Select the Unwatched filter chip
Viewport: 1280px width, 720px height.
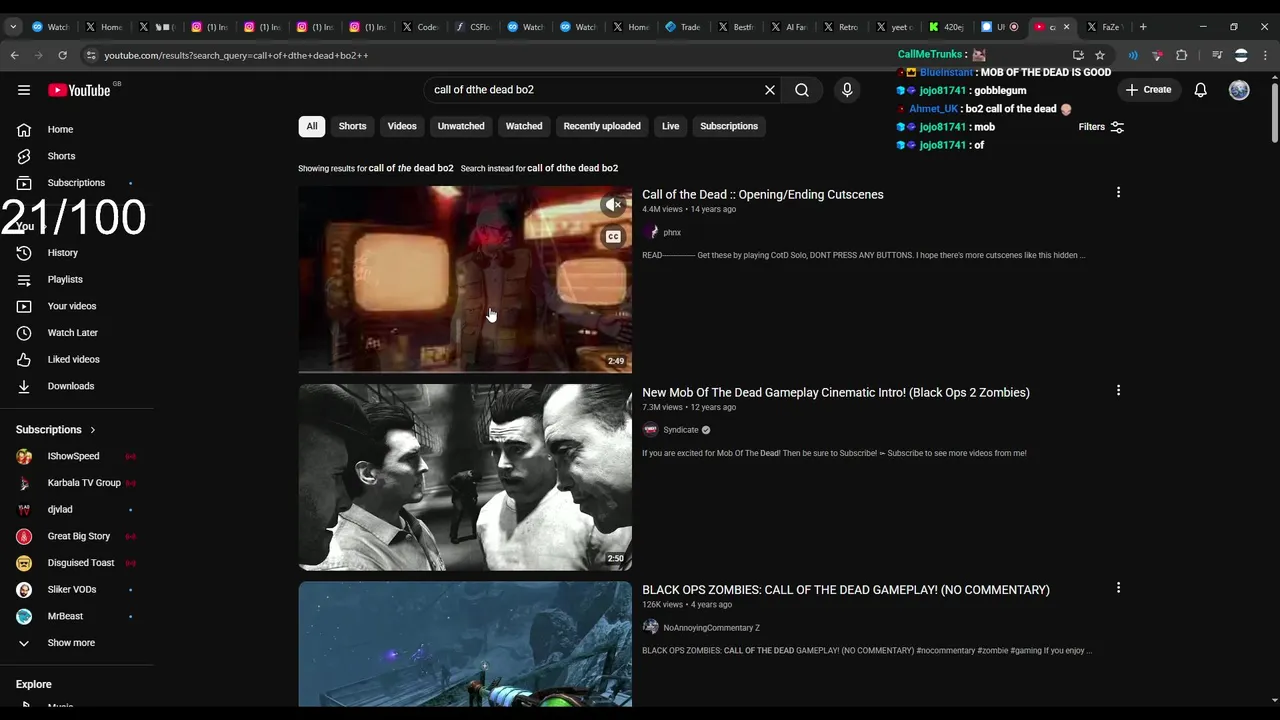tap(461, 126)
